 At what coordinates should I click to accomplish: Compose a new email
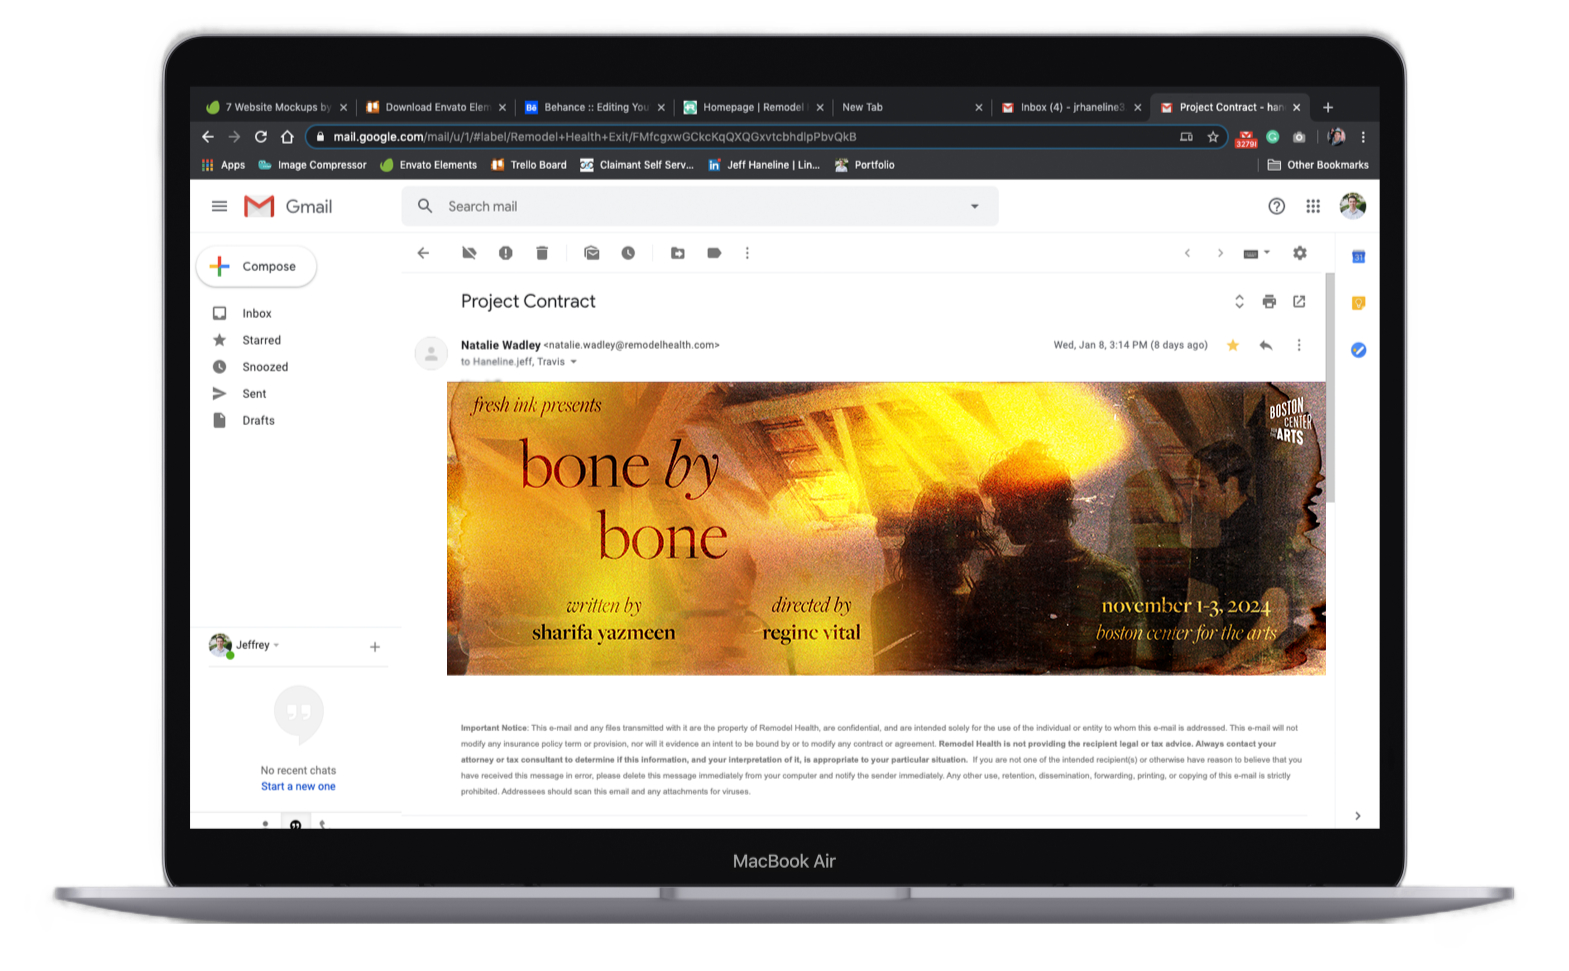click(256, 267)
